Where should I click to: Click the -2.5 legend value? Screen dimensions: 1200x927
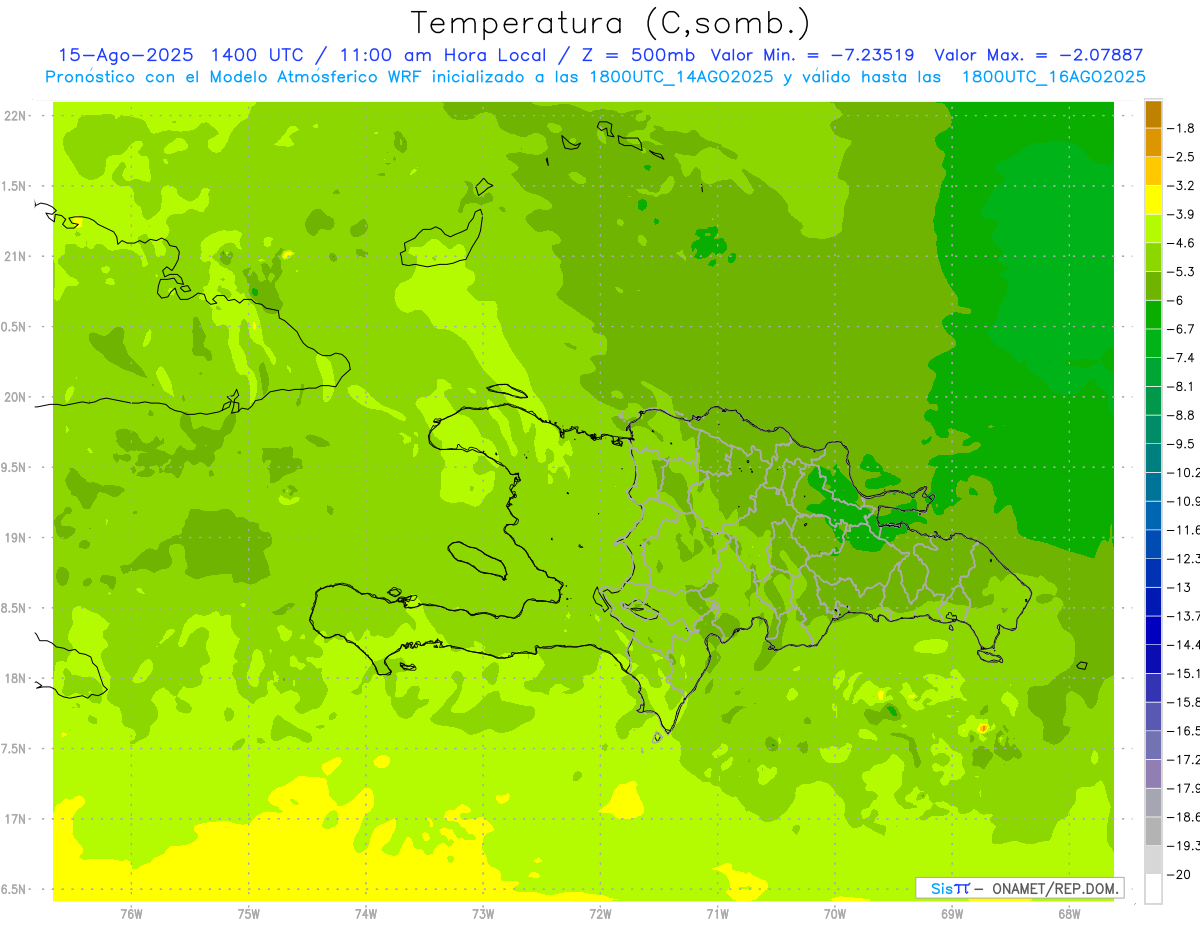point(1181,157)
